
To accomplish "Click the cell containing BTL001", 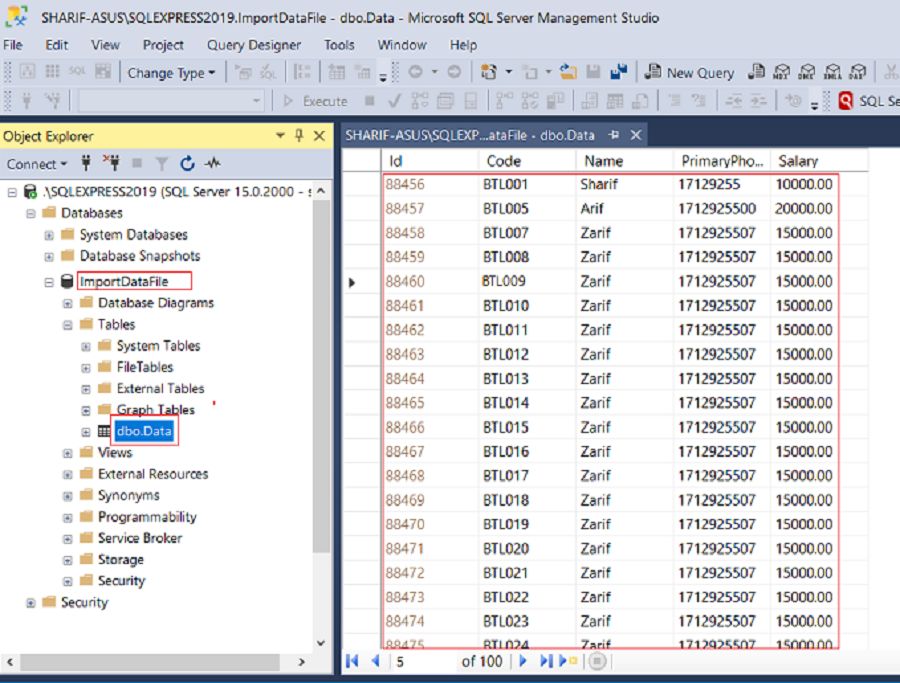I will tap(527, 184).
